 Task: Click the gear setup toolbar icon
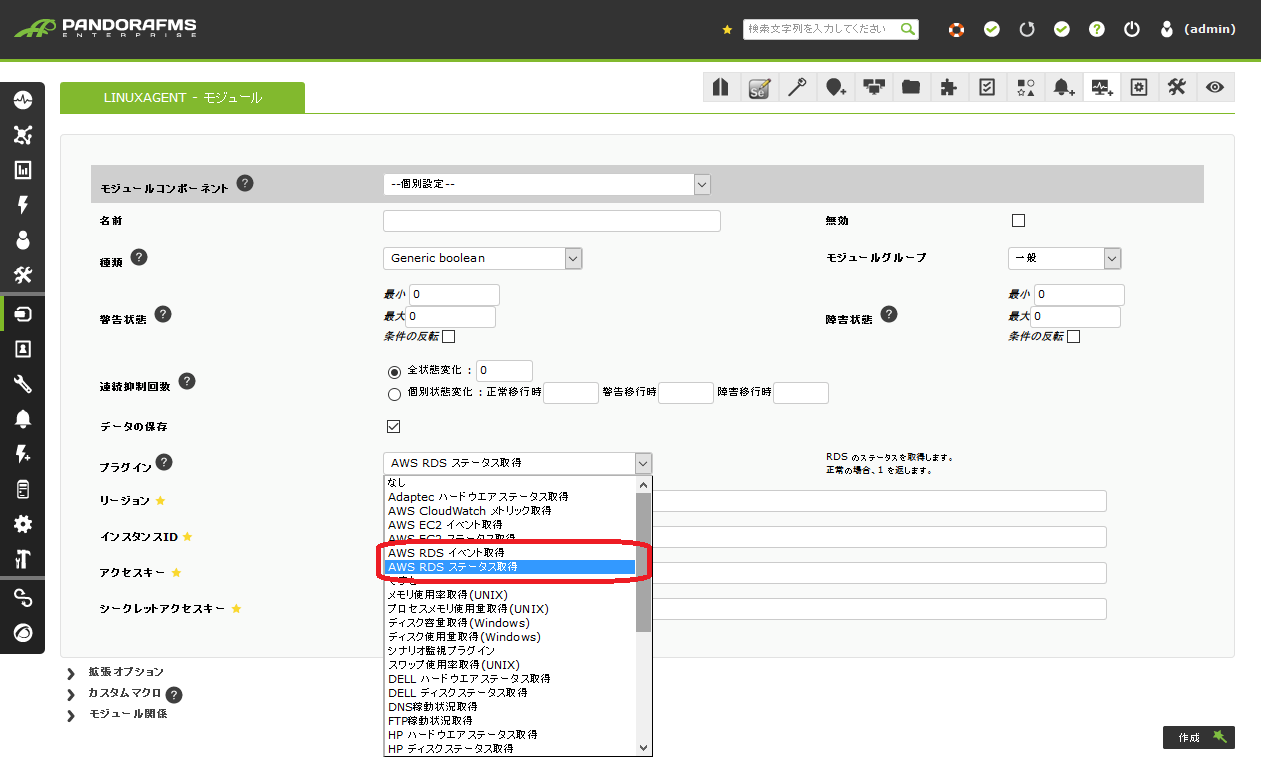click(1139, 88)
